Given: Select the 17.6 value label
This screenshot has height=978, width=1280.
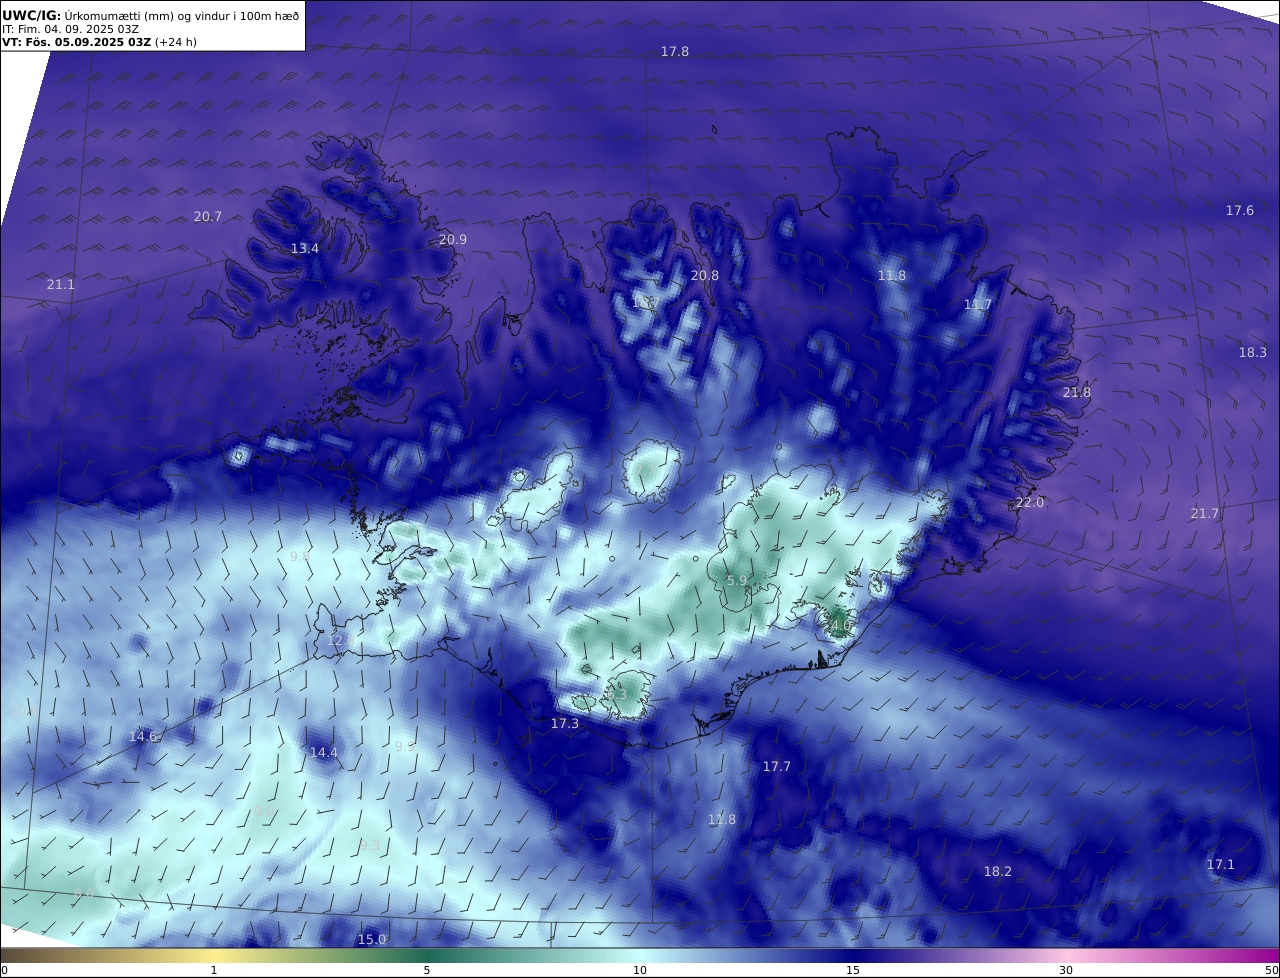Looking at the screenshot, I should (x=1240, y=210).
